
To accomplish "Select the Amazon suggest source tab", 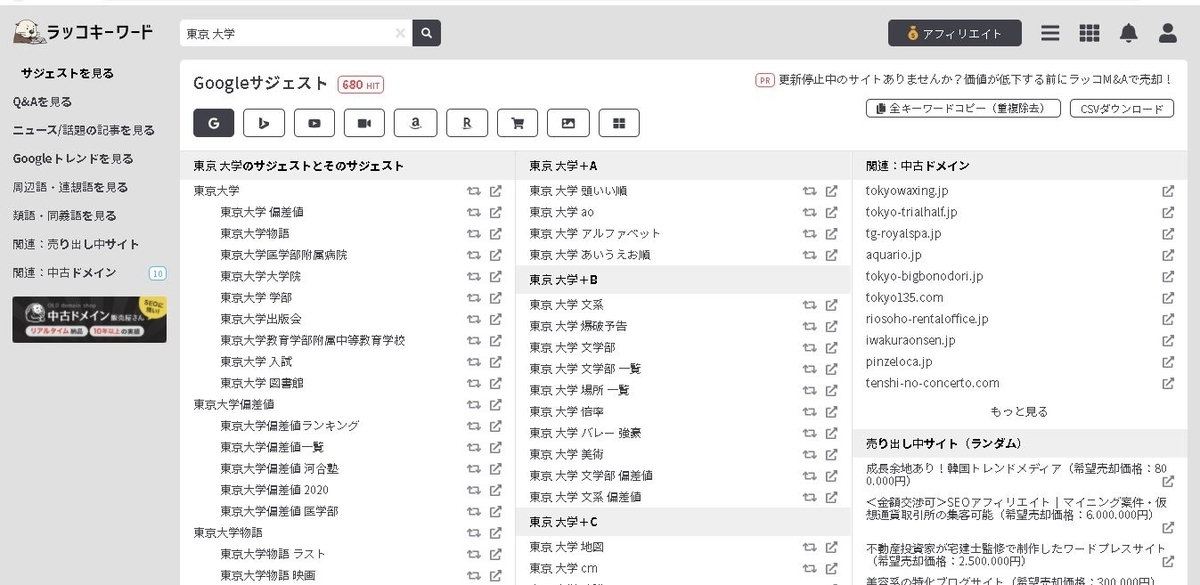I will coord(416,123).
